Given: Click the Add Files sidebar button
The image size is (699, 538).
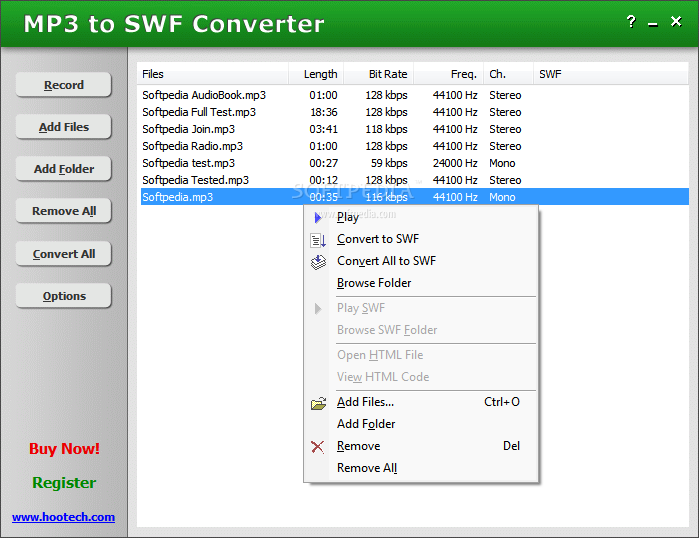Looking at the screenshot, I should [x=63, y=127].
